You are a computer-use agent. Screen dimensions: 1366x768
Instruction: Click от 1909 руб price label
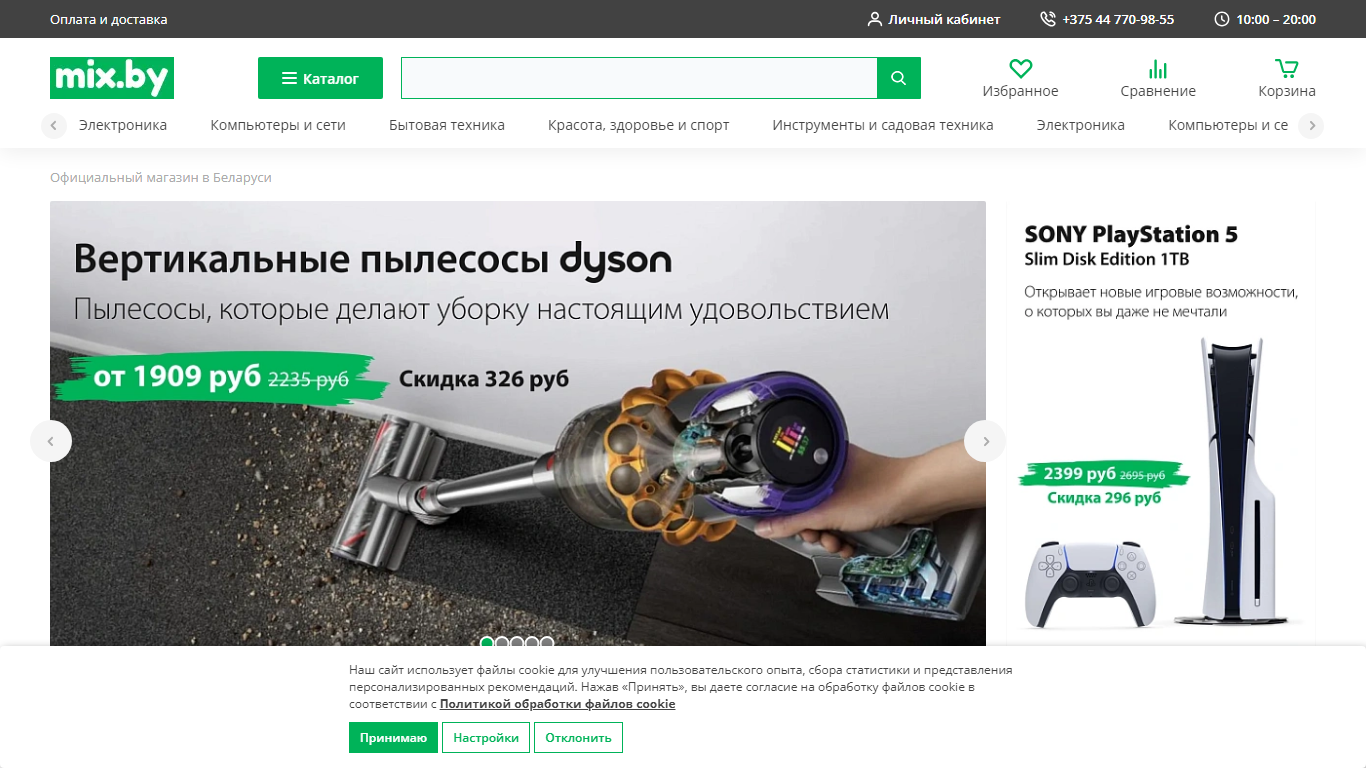(175, 377)
